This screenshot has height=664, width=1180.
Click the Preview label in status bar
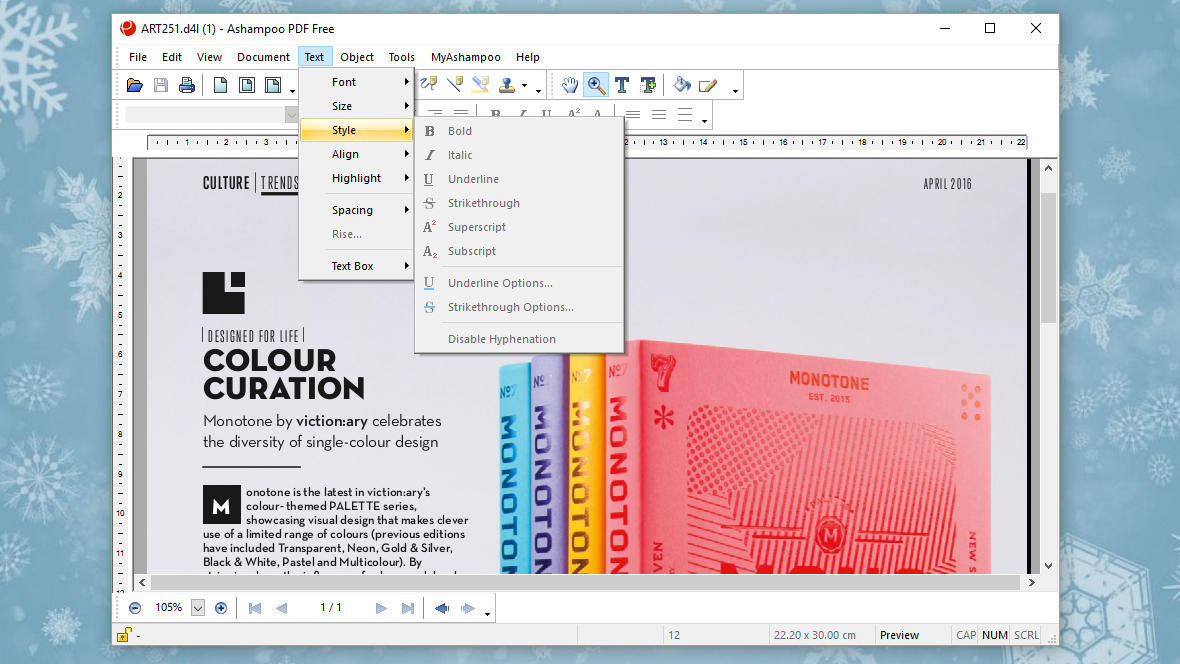899,635
